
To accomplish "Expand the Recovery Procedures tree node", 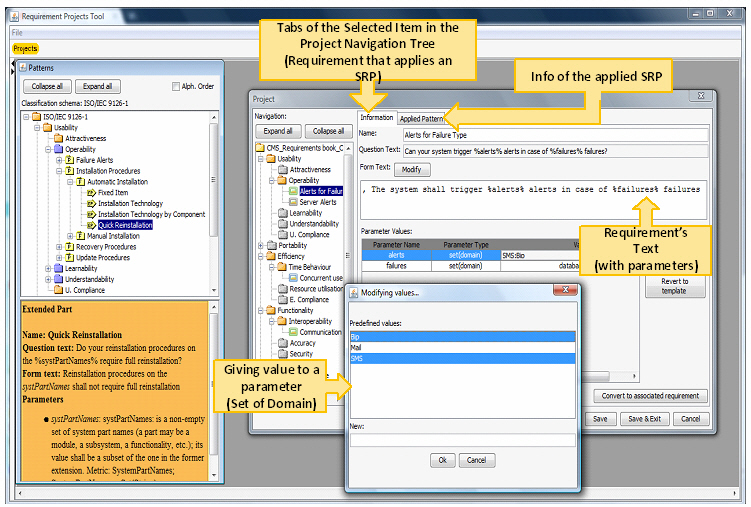I will pos(59,247).
